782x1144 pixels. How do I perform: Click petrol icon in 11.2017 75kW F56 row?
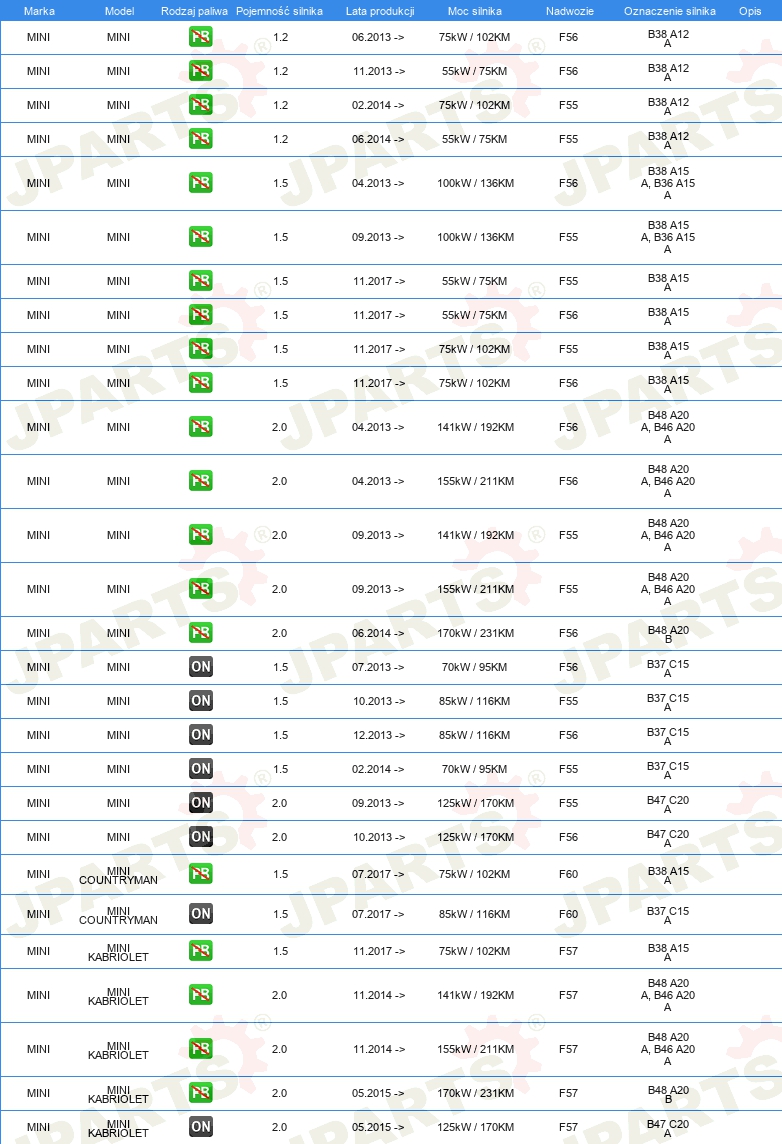click(x=201, y=382)
